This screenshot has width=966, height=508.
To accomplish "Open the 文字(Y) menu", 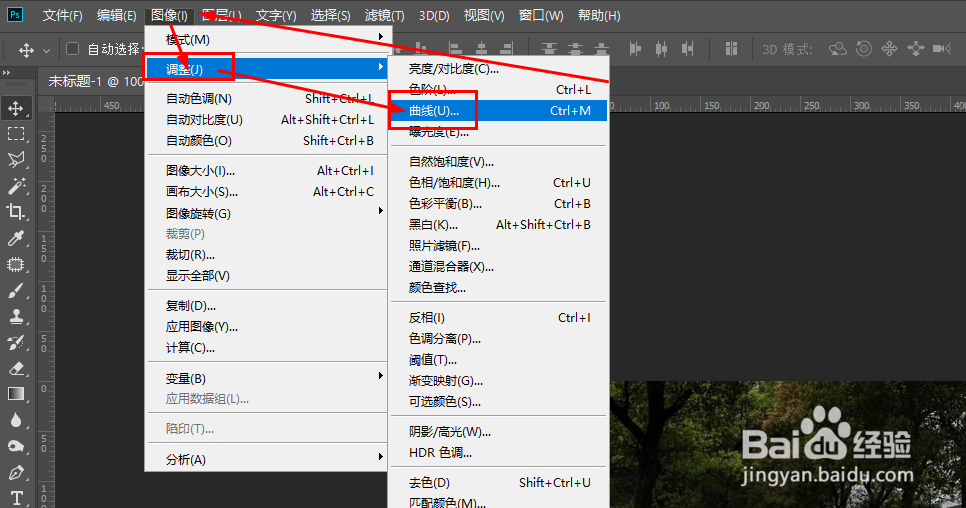I will click(x=276, y=15).
